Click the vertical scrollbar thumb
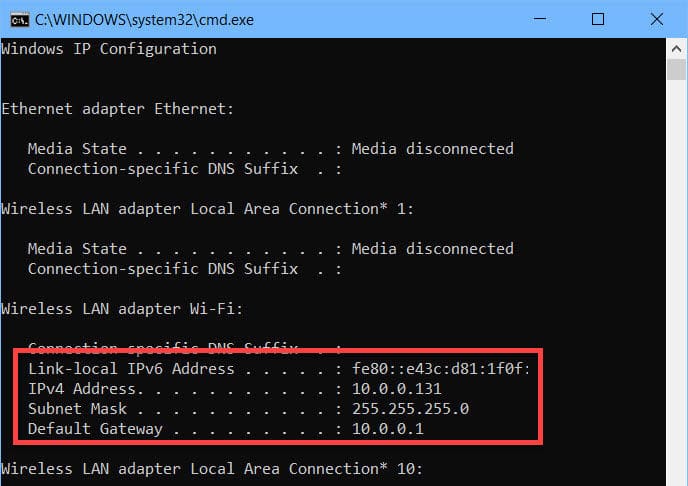This screenshot has height=486, width=688. [676, 70]
